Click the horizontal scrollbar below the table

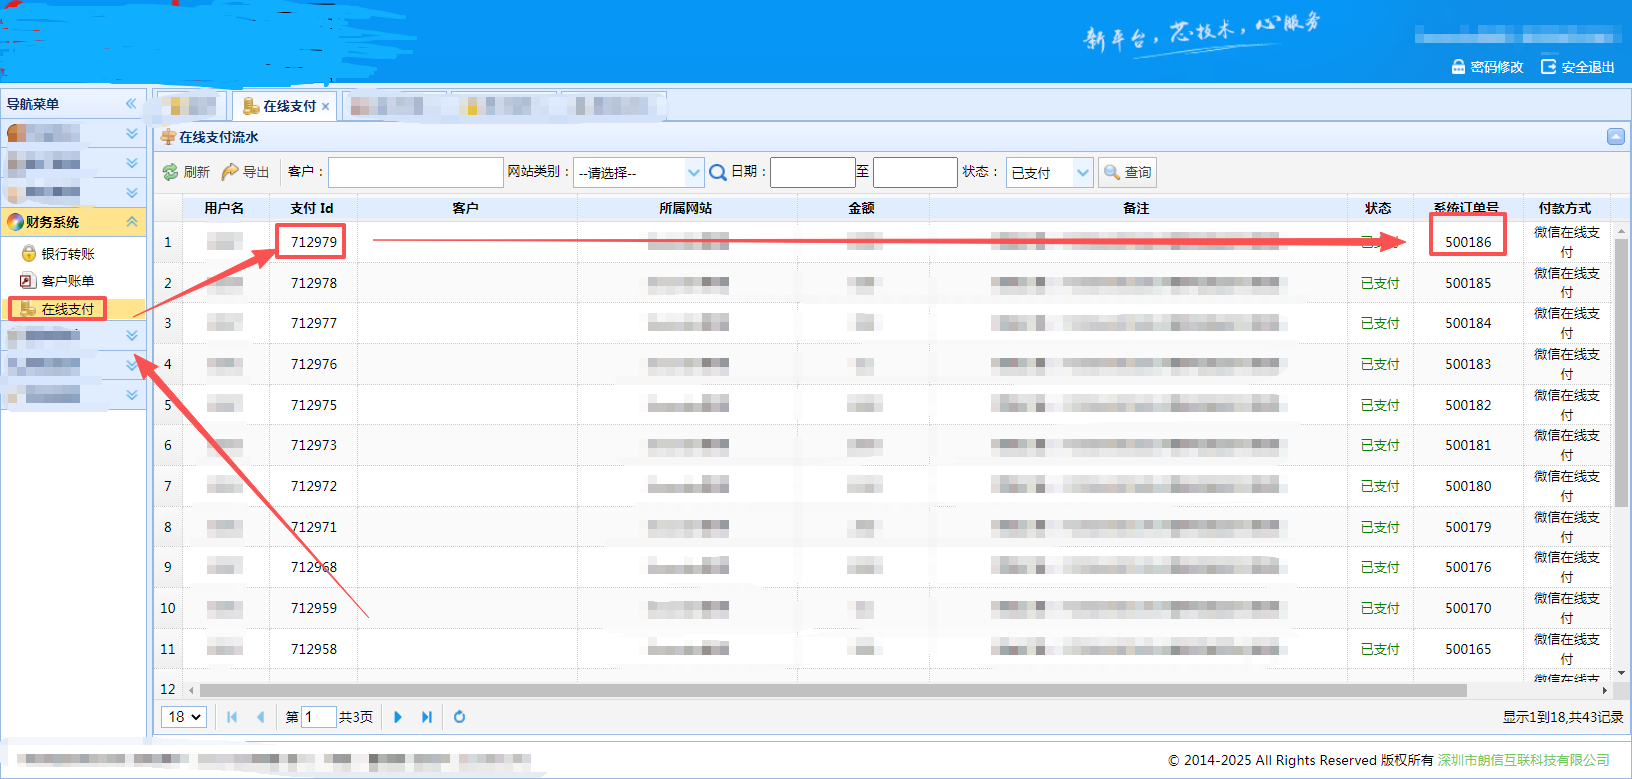coord(832,690)
